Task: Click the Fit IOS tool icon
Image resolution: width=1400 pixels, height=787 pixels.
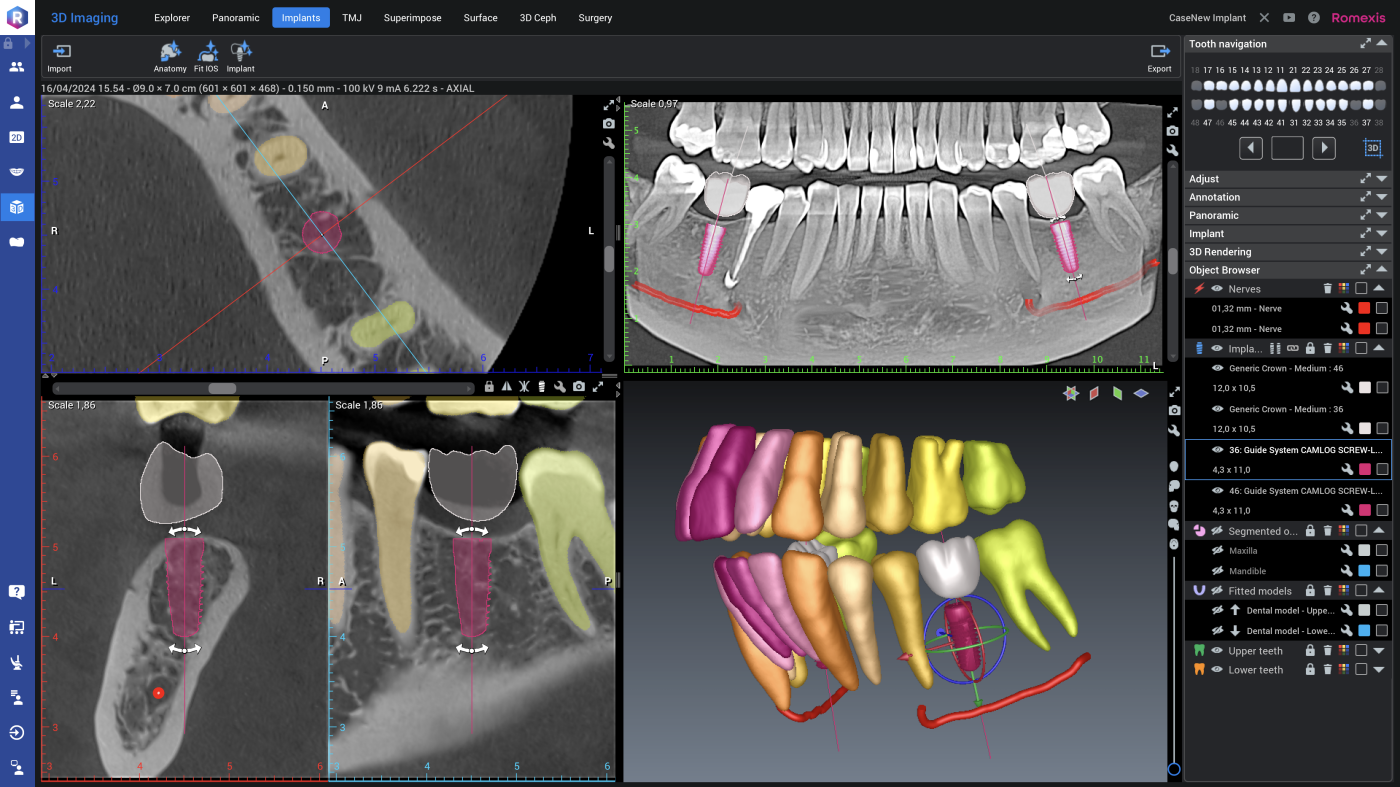Action: click(x=207, y=55)
